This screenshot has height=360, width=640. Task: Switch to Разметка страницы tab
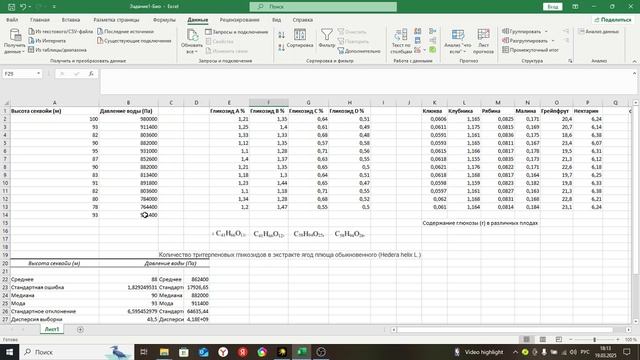(x=116, y=20)
